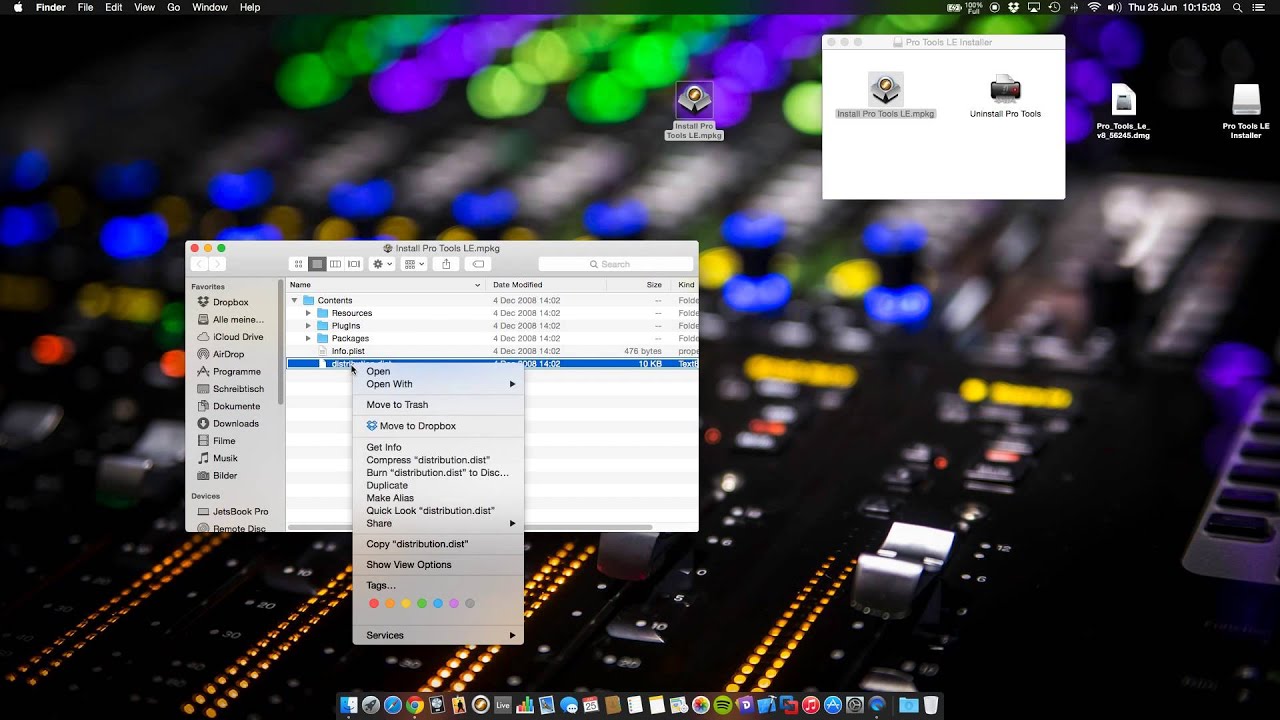Image resolution: width=1280 pixels, height=720 pixels.
Task: Go back in Finder window
Action: [198, 264]
